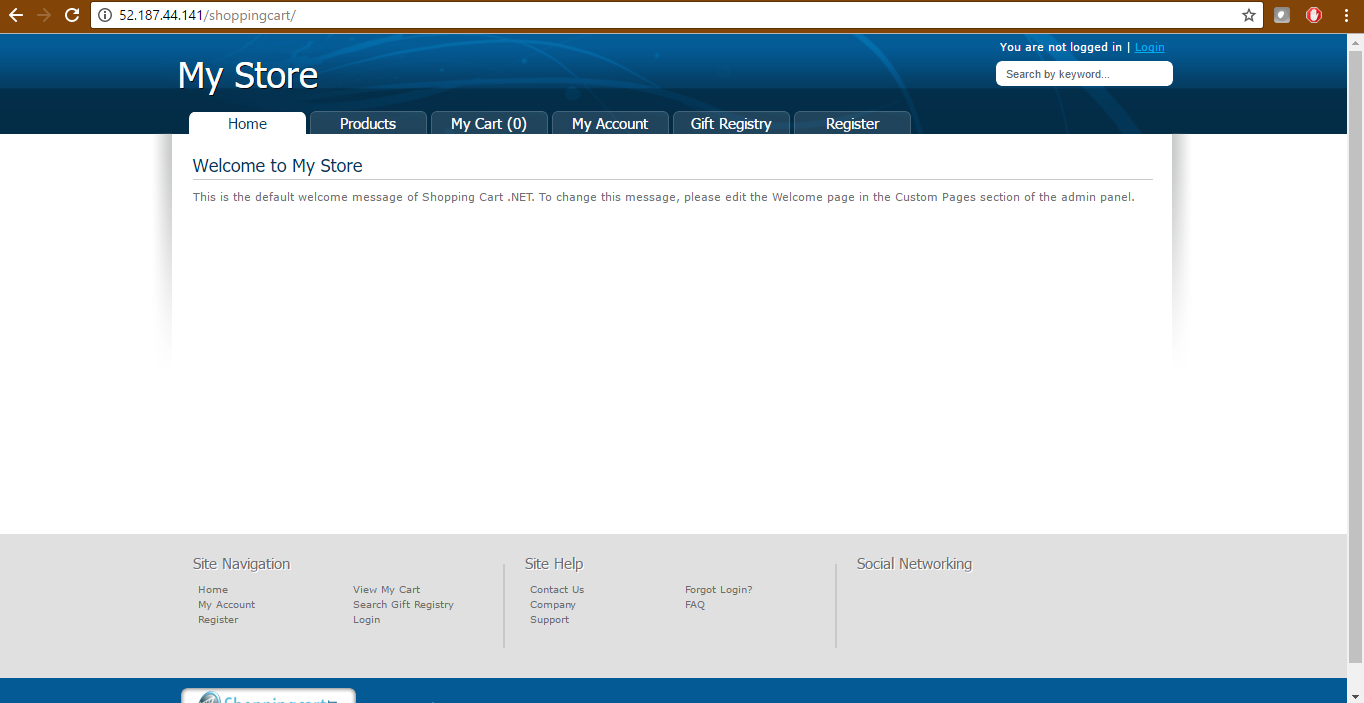The width and height of the screenshot is (1364, 703).
Task: Click the Login link in the header
Action: pos(1149,47)
